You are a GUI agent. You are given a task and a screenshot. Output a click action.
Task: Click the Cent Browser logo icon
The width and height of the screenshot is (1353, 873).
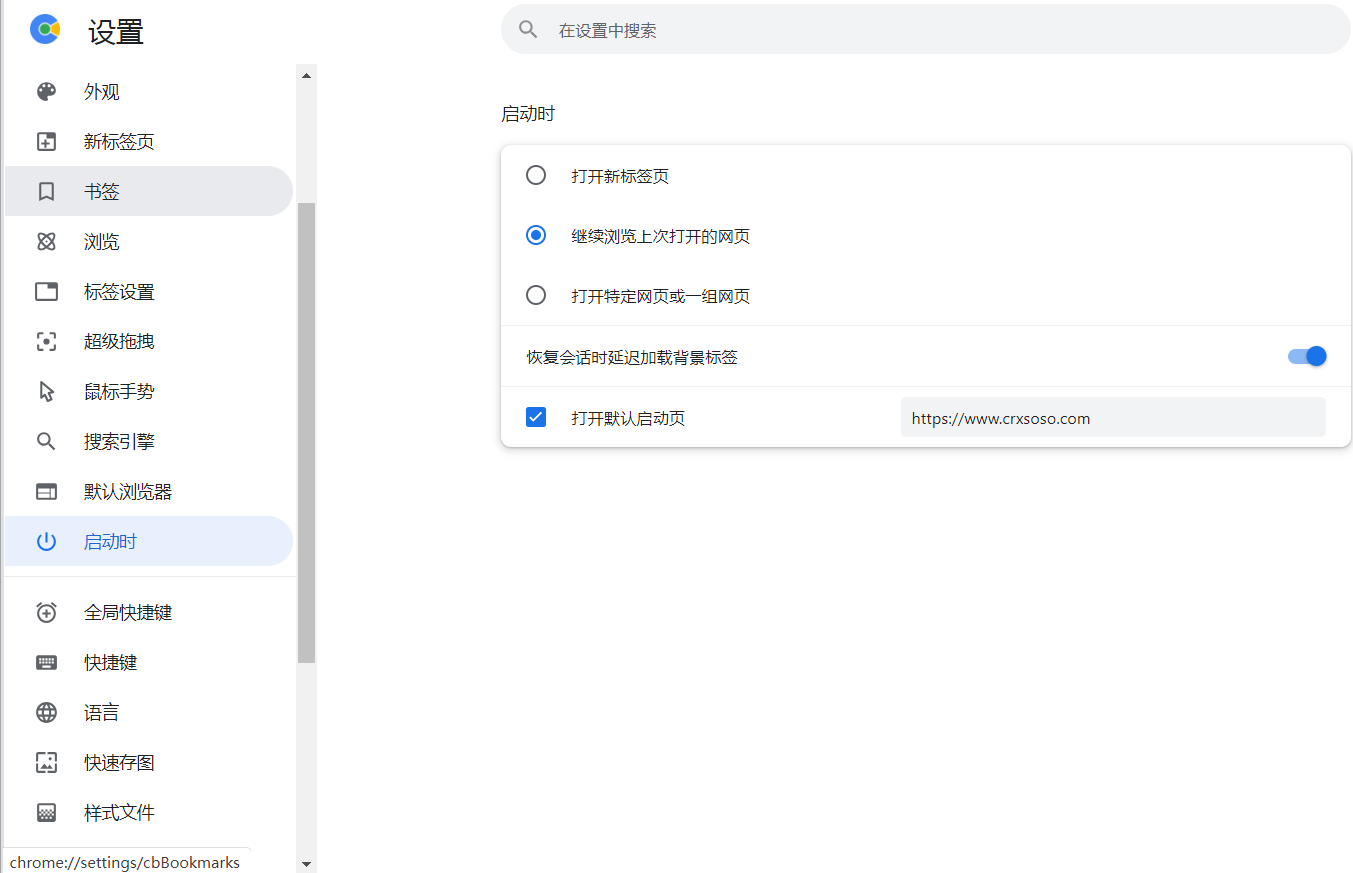point(45,30)
